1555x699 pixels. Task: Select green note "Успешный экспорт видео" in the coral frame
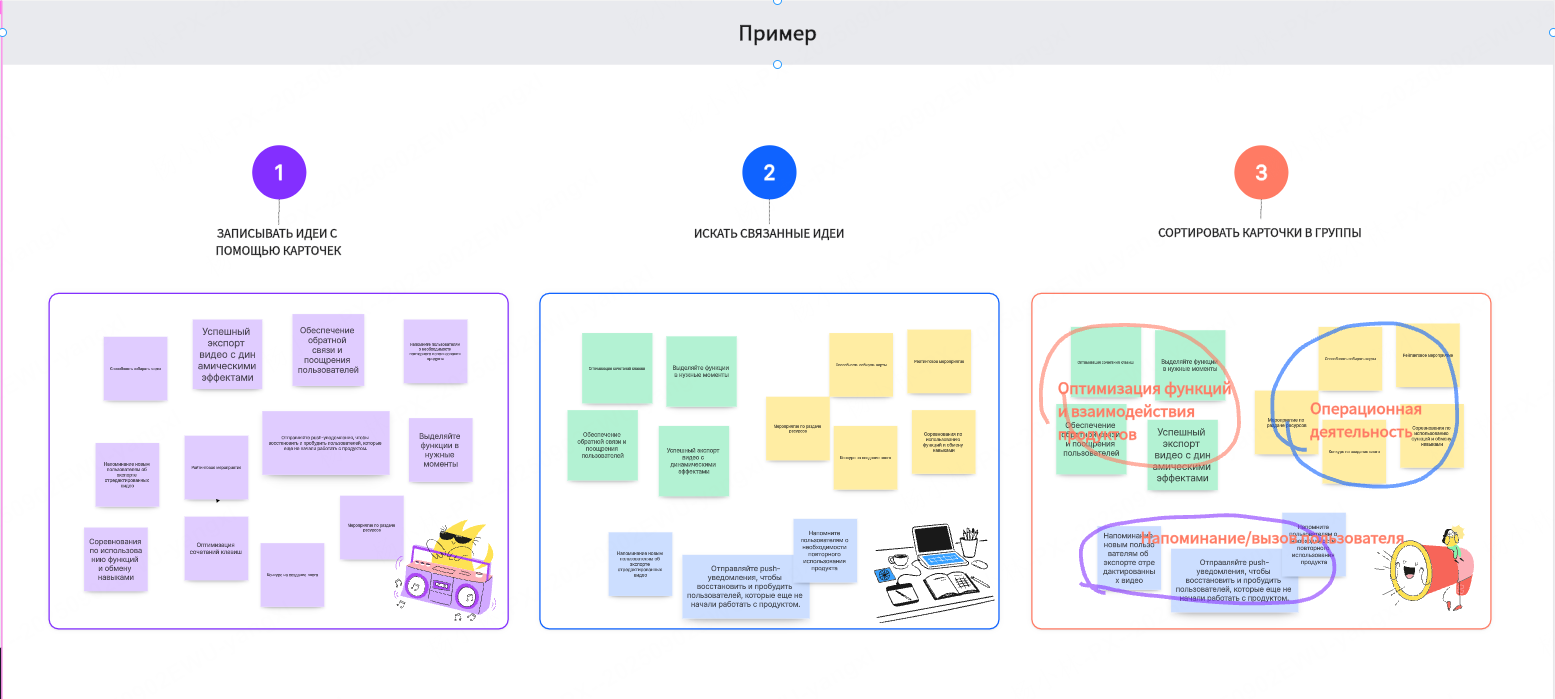[1182, 456]
